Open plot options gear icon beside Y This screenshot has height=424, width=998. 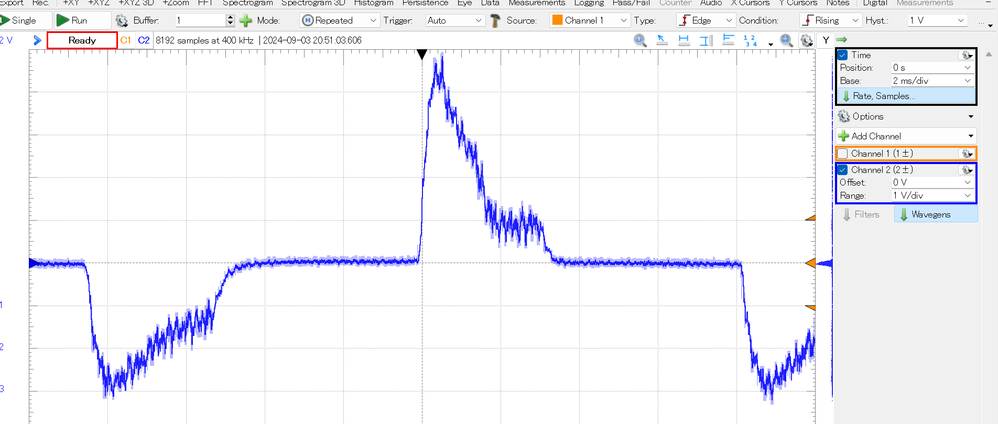(x=807, y=41)
